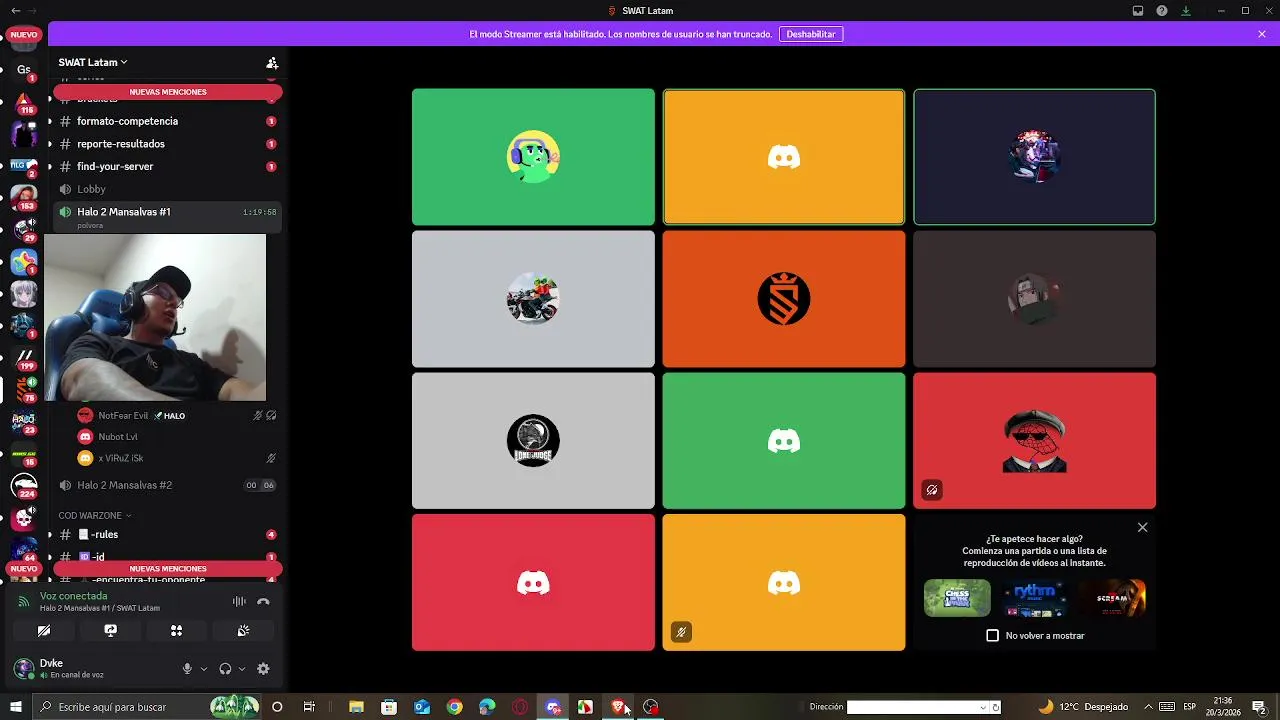This screenshot has width=1280, height=720.
Task: Open microphone input options arrow
Action: [x=204, y=669]
